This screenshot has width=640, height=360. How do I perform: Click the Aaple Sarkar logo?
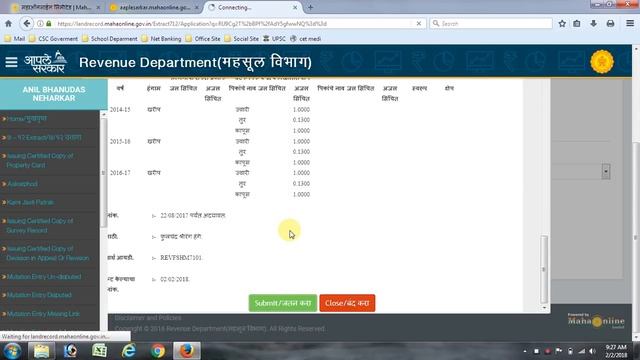tap(45, 62)
